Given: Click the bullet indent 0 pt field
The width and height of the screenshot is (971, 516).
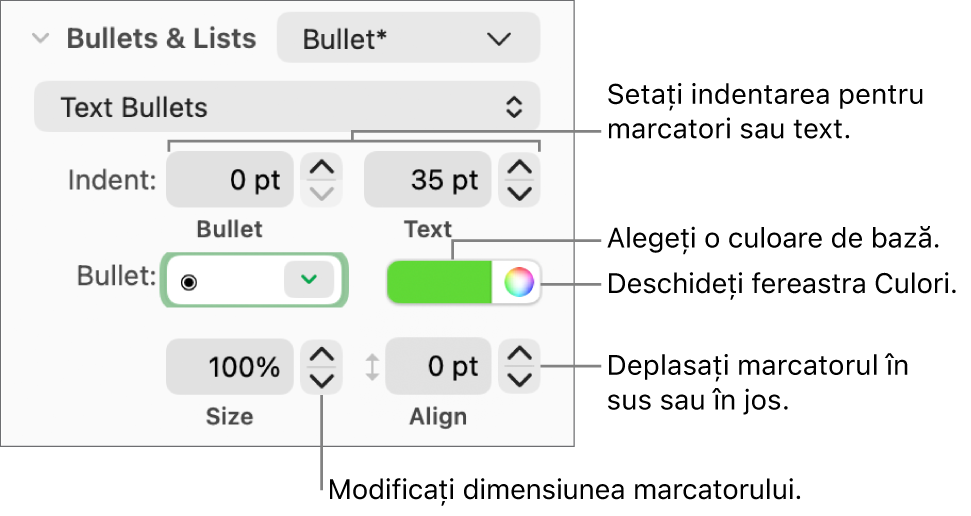Looking at the screenshot, I should [x=230, y=180].
